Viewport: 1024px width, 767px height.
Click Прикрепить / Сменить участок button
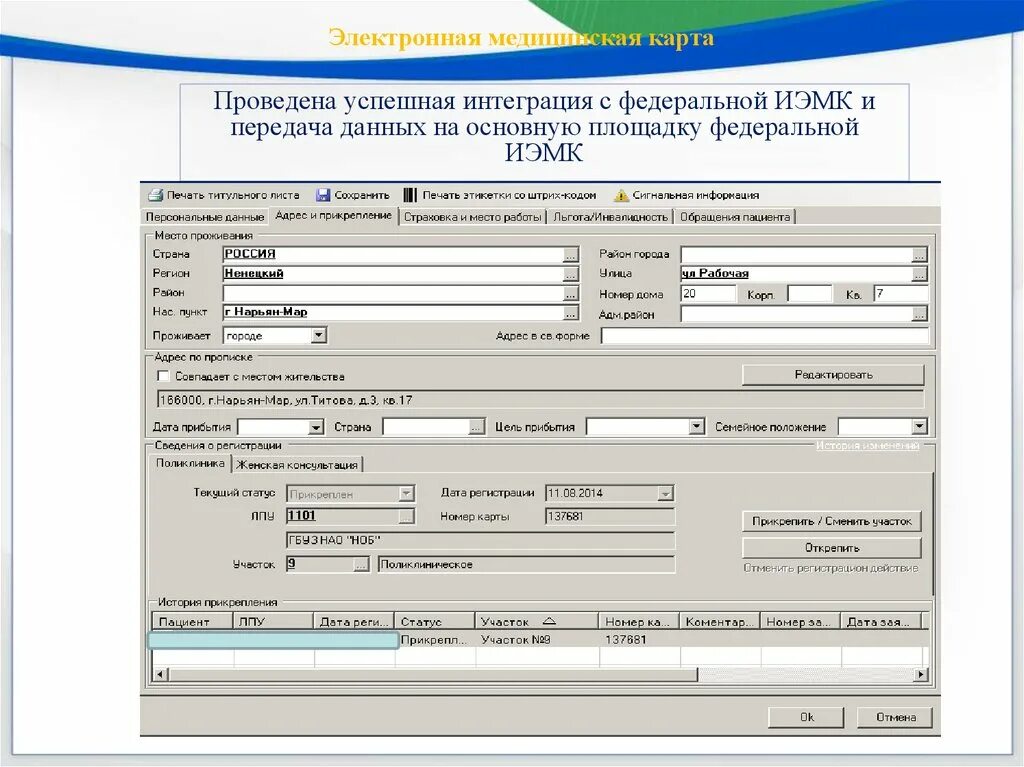[831, 521]
